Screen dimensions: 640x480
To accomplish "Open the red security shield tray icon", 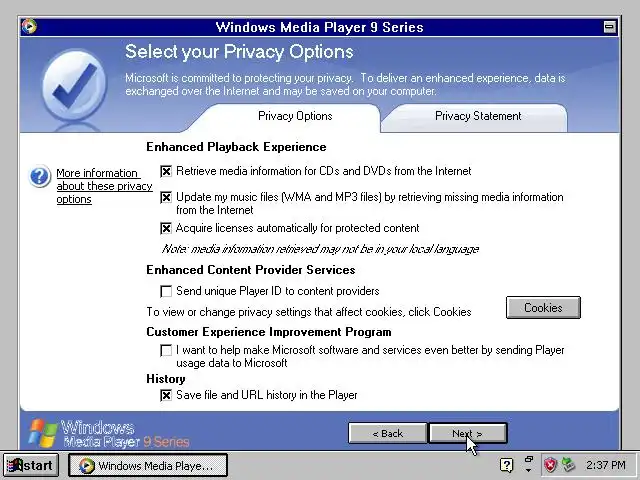I will coord(551,464).
